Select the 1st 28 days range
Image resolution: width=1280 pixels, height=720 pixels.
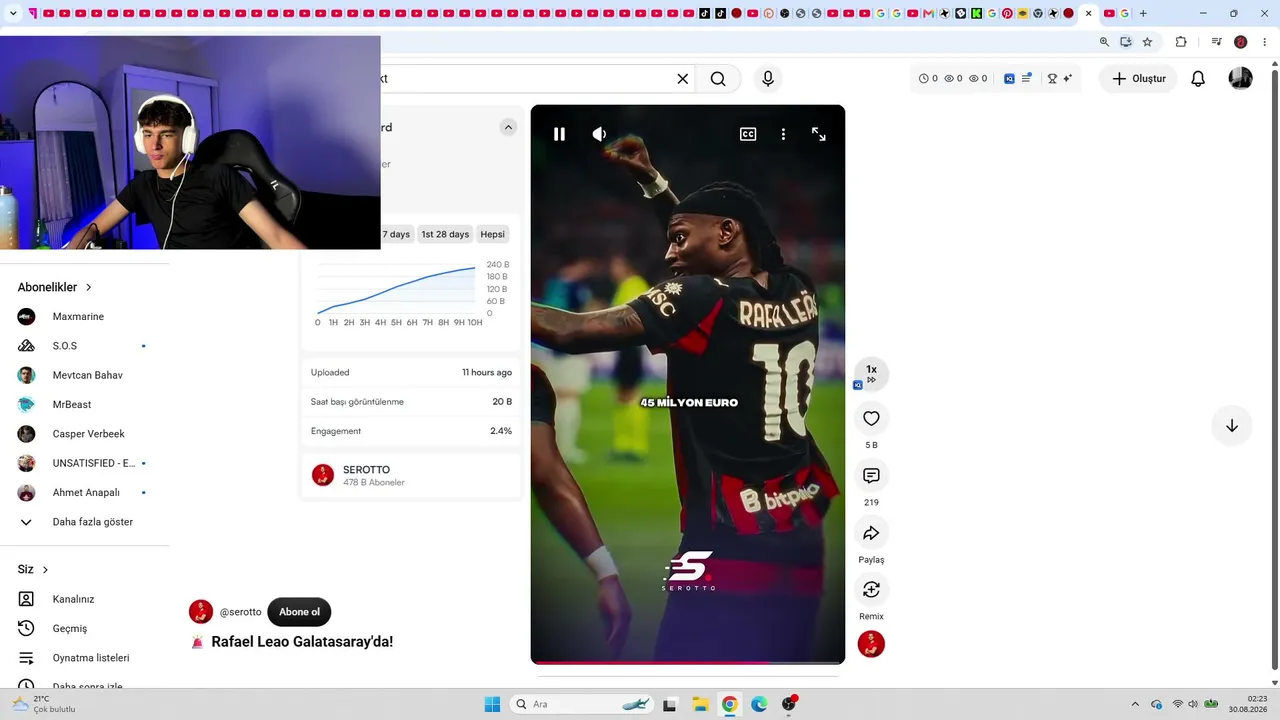point(445,234)
